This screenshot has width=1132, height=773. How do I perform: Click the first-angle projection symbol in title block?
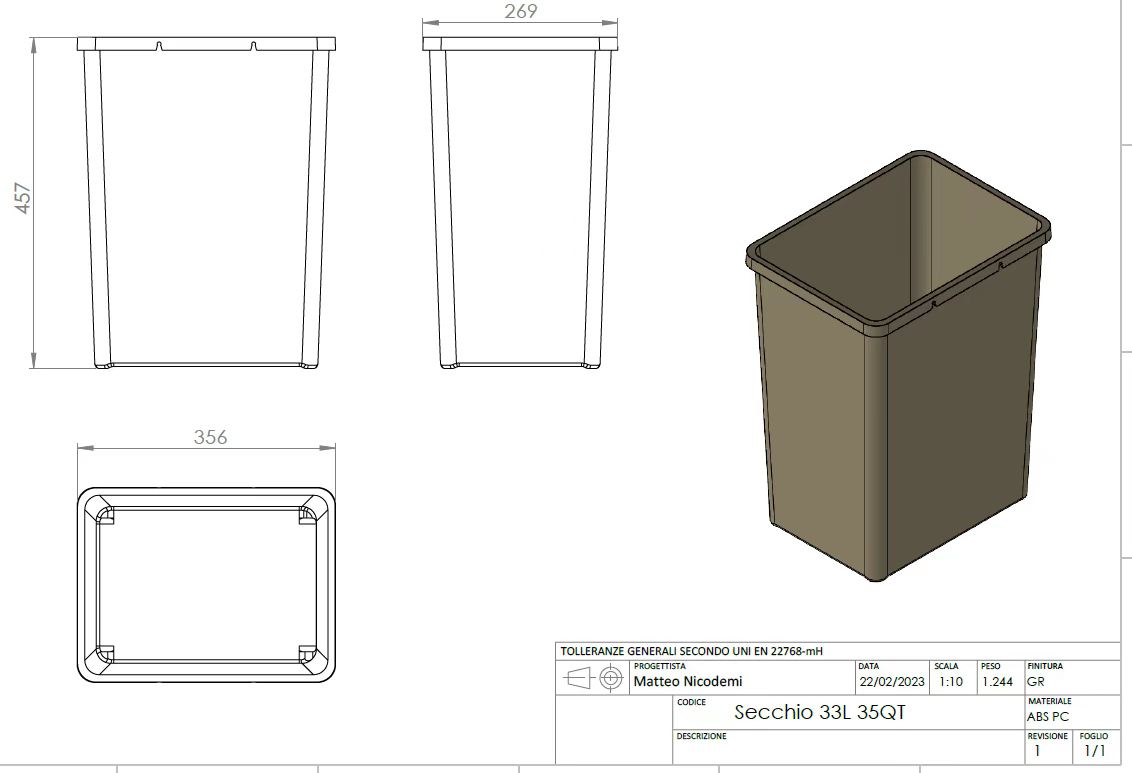[x=594, y=680]
